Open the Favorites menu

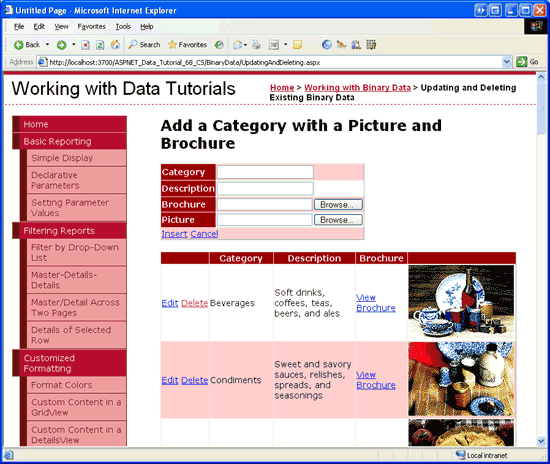tap(91, 26)
